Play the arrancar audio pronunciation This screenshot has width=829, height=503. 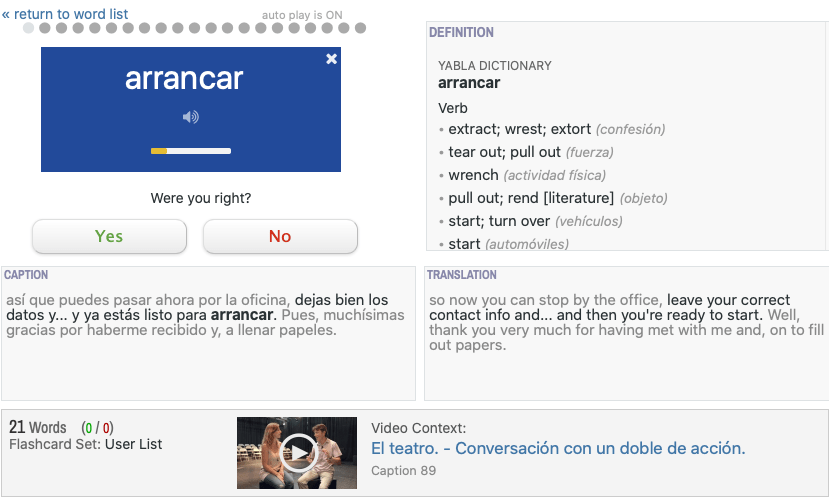pyautogui.click(x=190, y=117)
